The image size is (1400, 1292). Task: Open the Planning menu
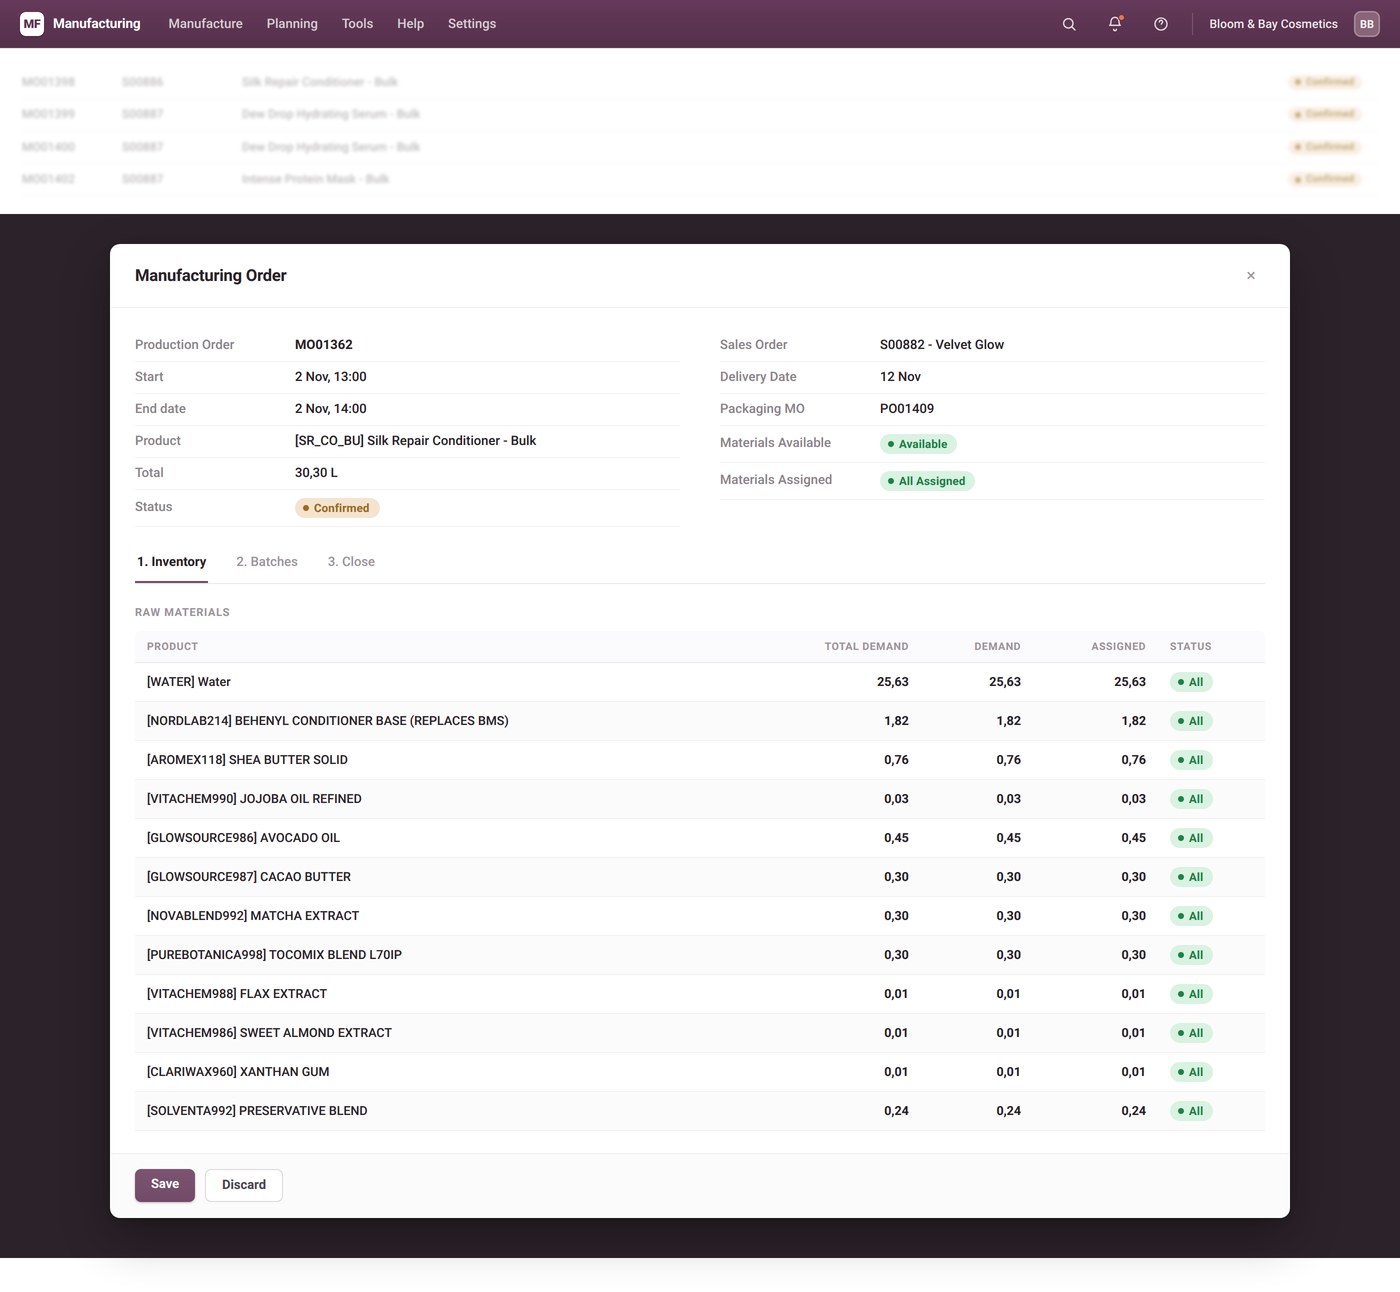point(292,24)
